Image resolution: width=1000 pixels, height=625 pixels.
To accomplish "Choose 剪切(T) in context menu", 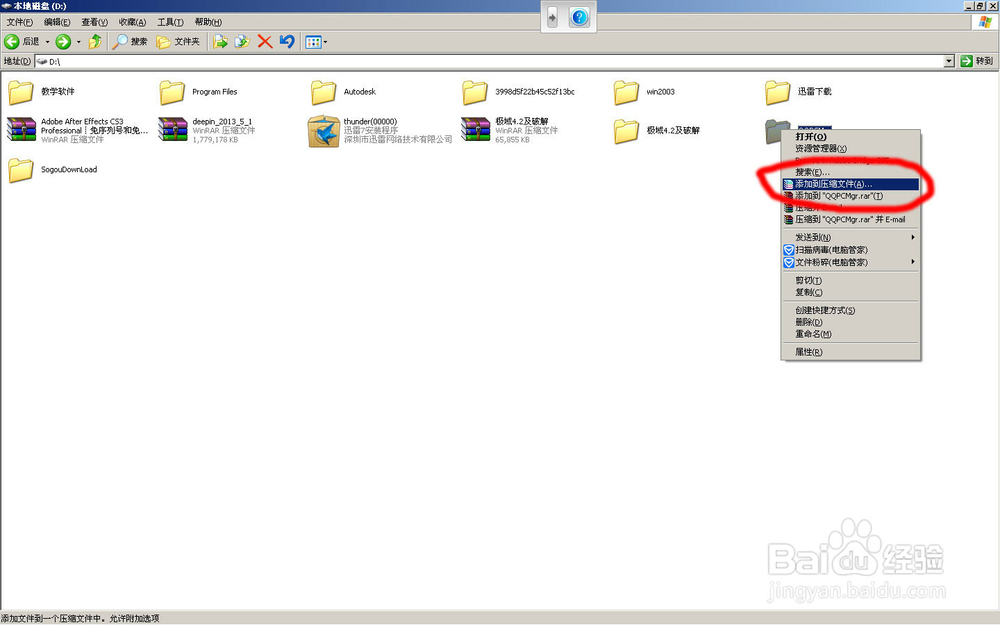I will [x=851, y=281].
